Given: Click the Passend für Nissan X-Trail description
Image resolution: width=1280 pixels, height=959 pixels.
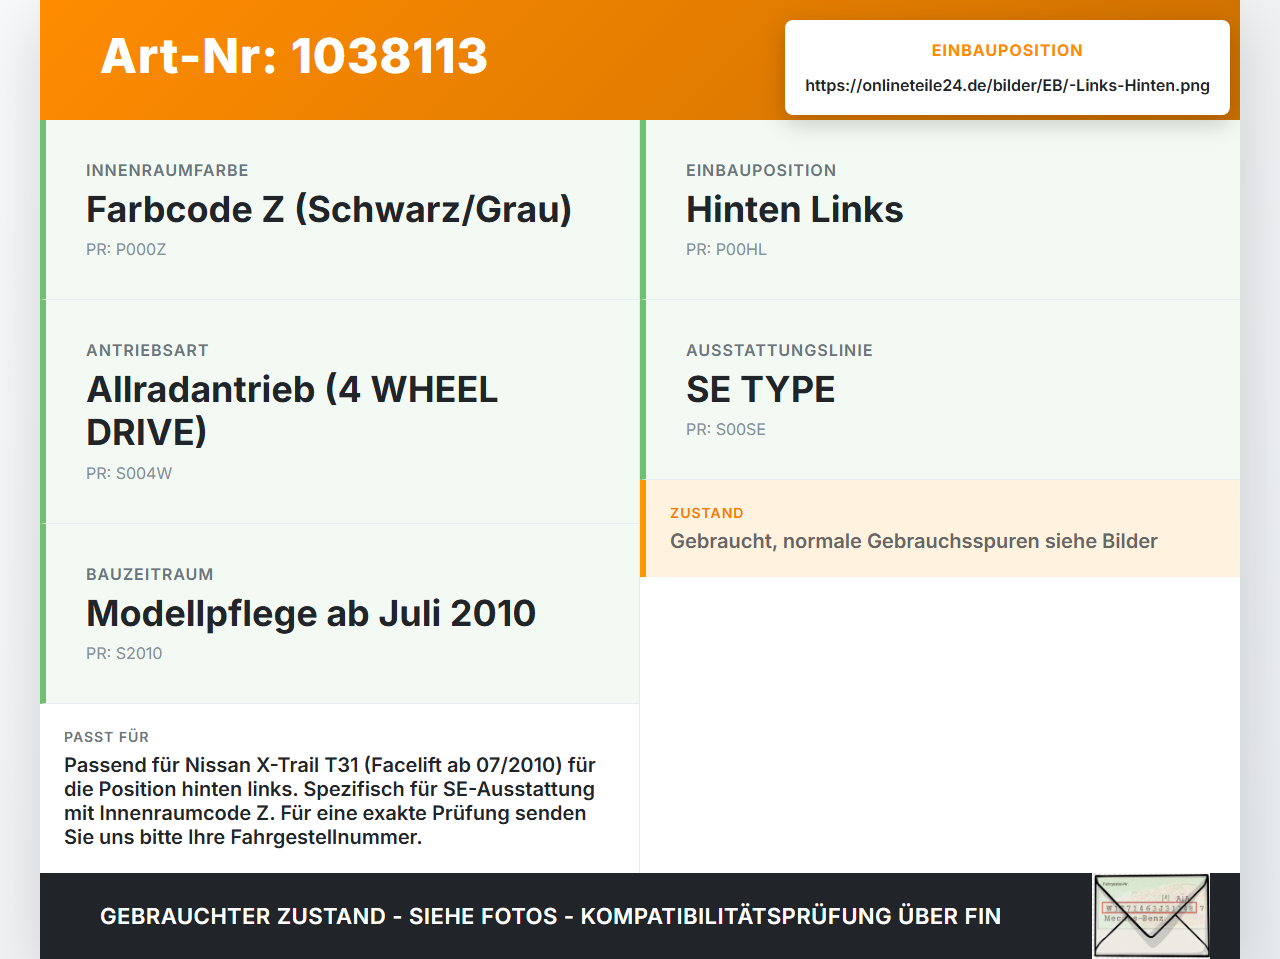Looking at the screenshot, I should [330, 801].
